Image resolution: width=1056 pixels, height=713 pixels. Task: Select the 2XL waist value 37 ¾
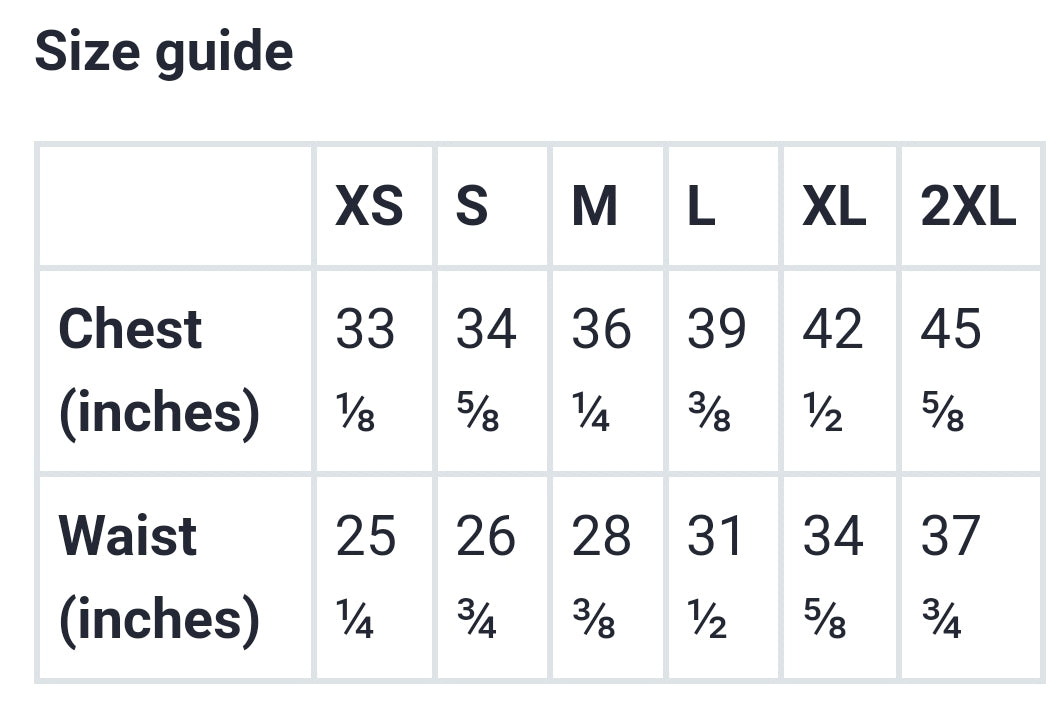951,577
